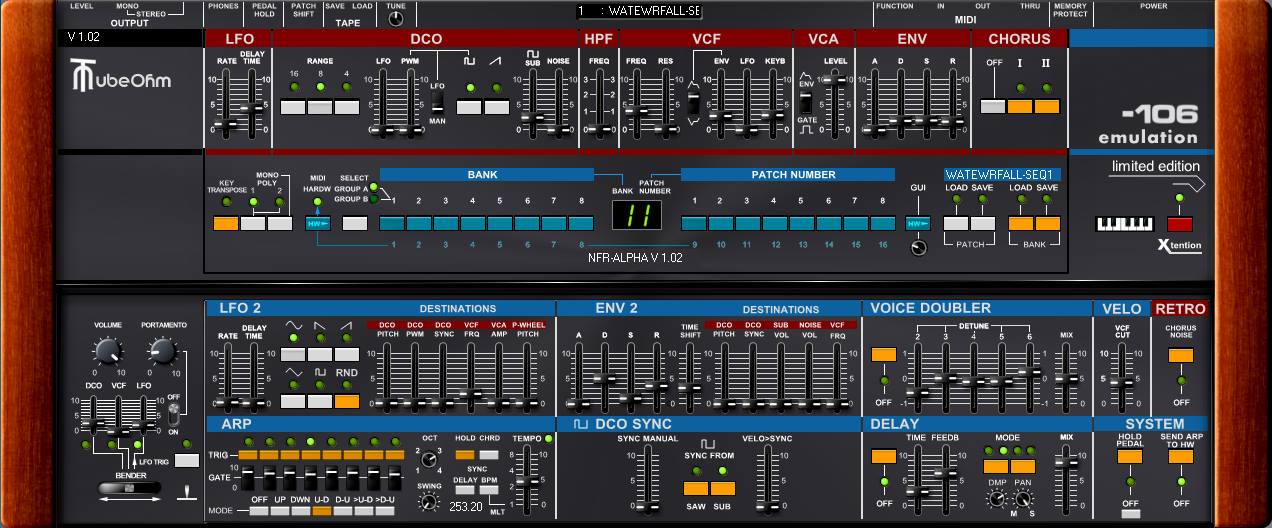Select the LFO 2 ramp-up waveform button
Image resolution: width=1272 pixels, height=528 pixels.
pos(347,354)
